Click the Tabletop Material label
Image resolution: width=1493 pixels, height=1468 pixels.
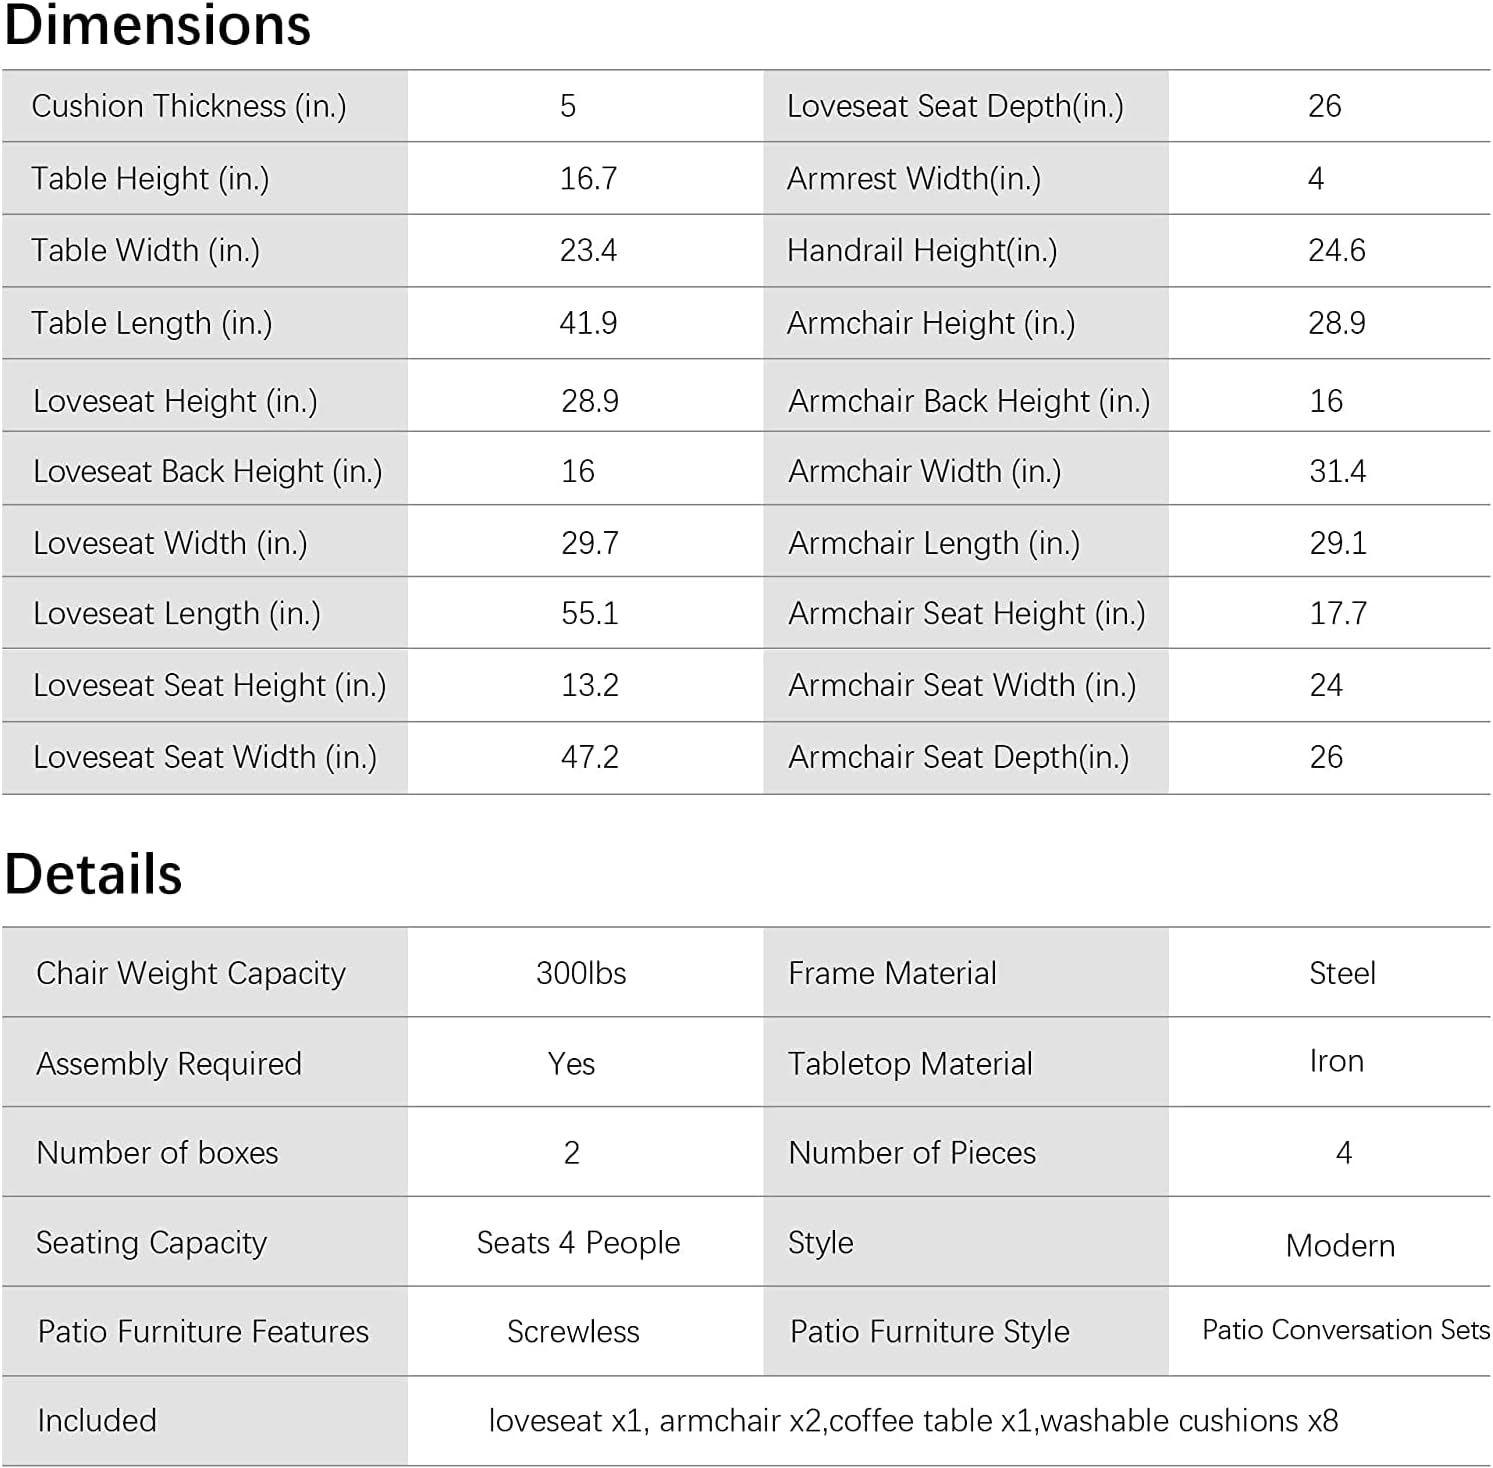(x=910, y=1063)
